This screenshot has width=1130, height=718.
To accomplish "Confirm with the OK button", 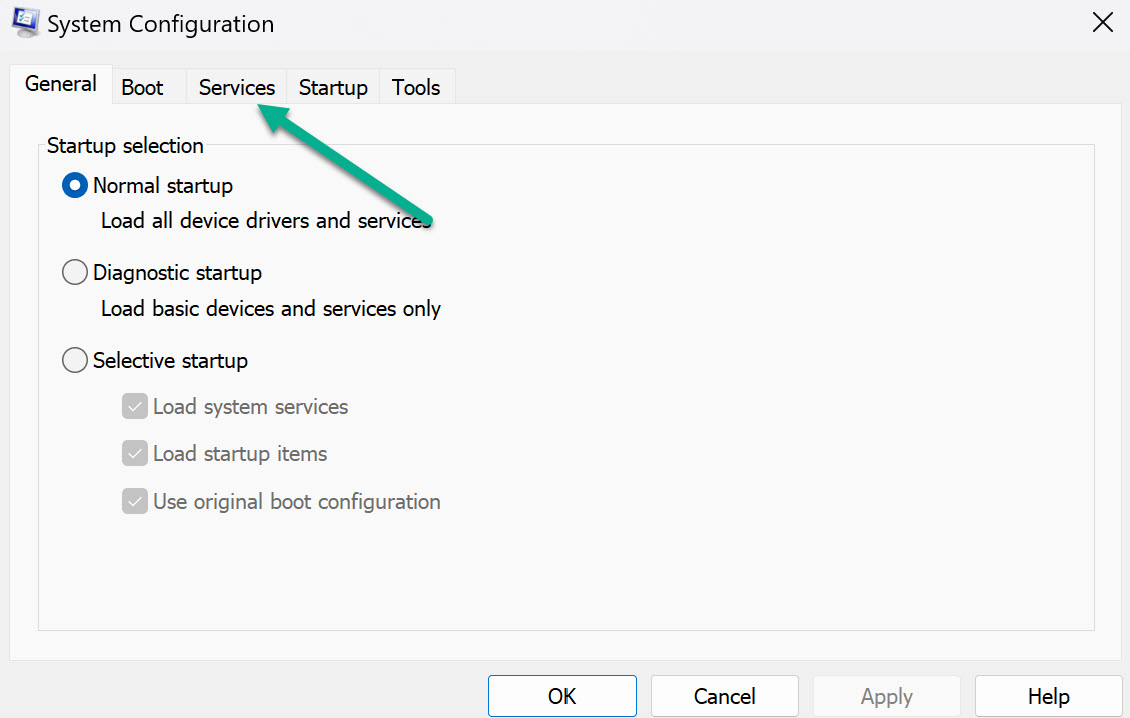I will click(562, 696).
